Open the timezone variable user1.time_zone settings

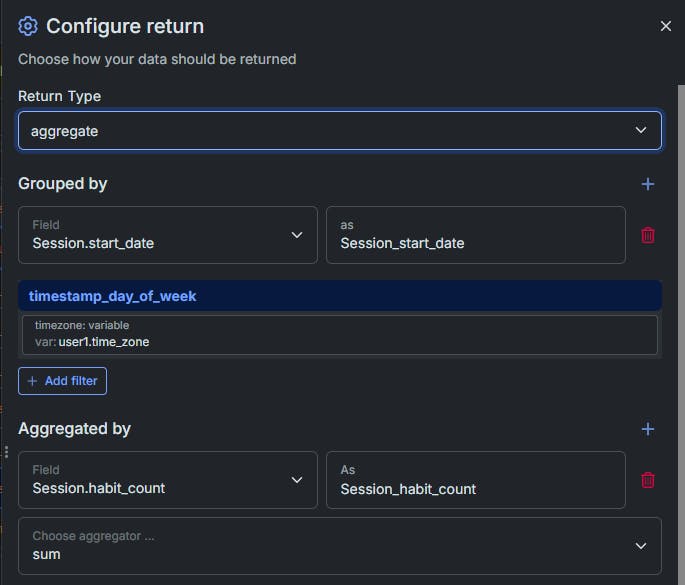[339, 335]
